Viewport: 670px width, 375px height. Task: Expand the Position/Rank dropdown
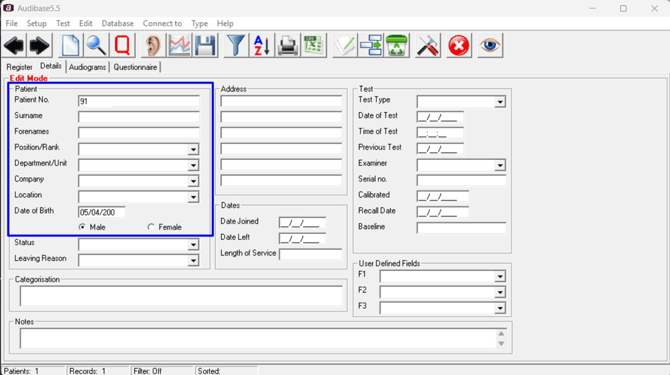tap(194, 149)
